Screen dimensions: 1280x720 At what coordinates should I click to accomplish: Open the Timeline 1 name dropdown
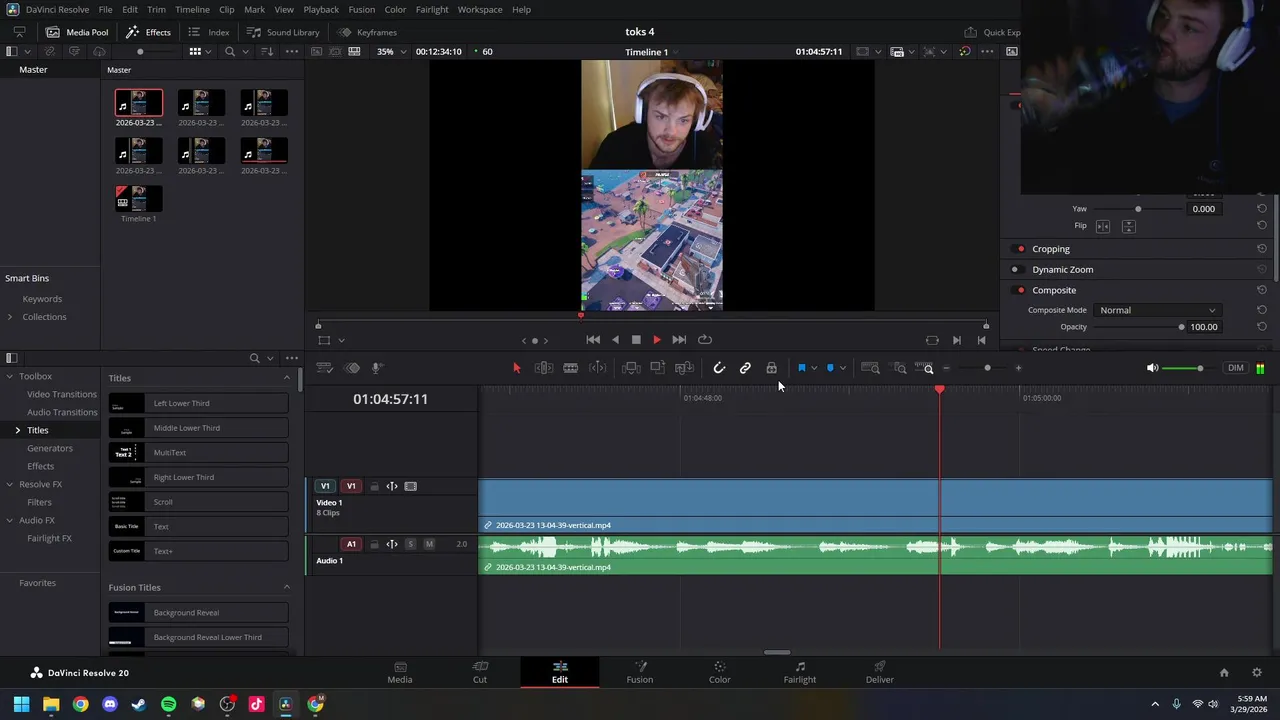click(x=651, y=52)
